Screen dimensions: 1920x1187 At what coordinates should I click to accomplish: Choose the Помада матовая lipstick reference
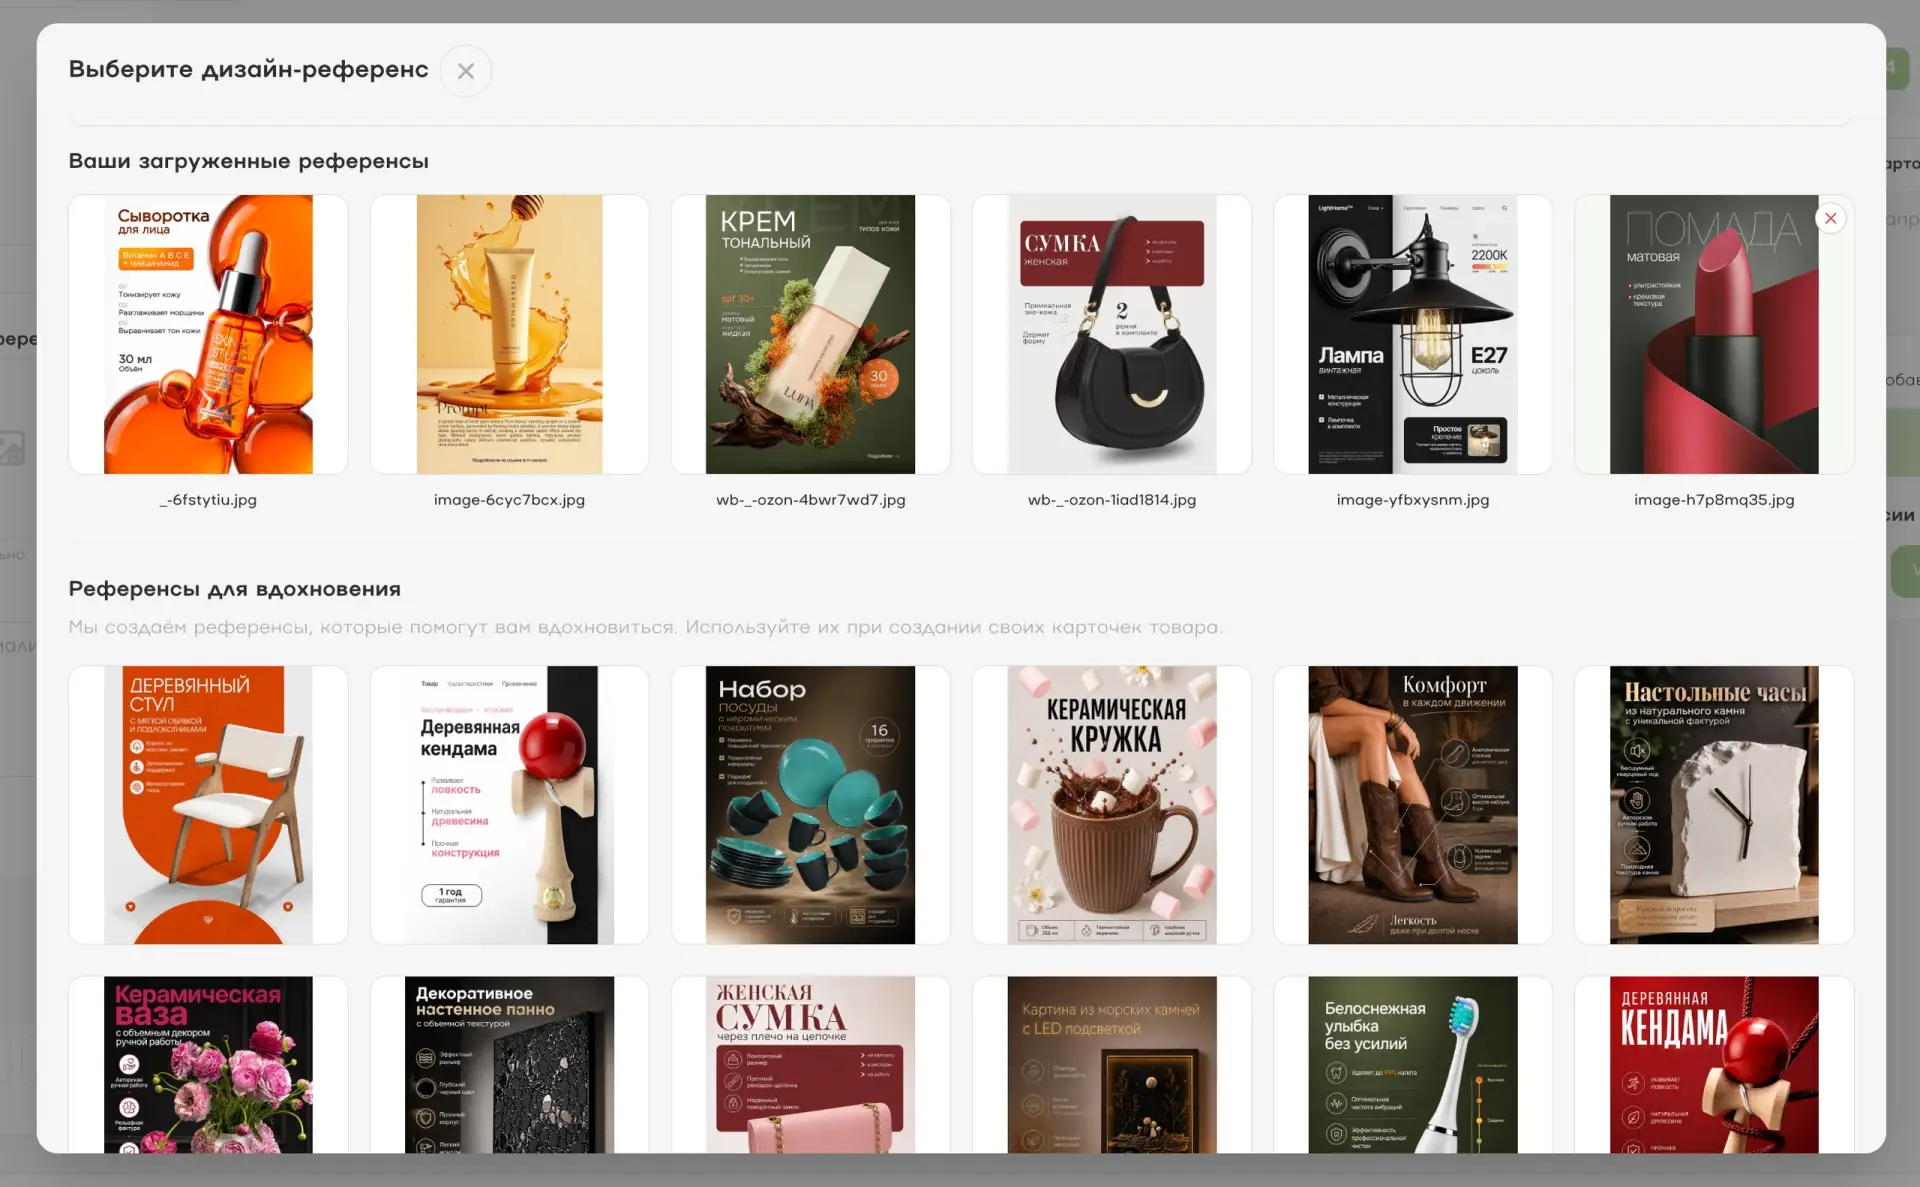(1714, 334)
